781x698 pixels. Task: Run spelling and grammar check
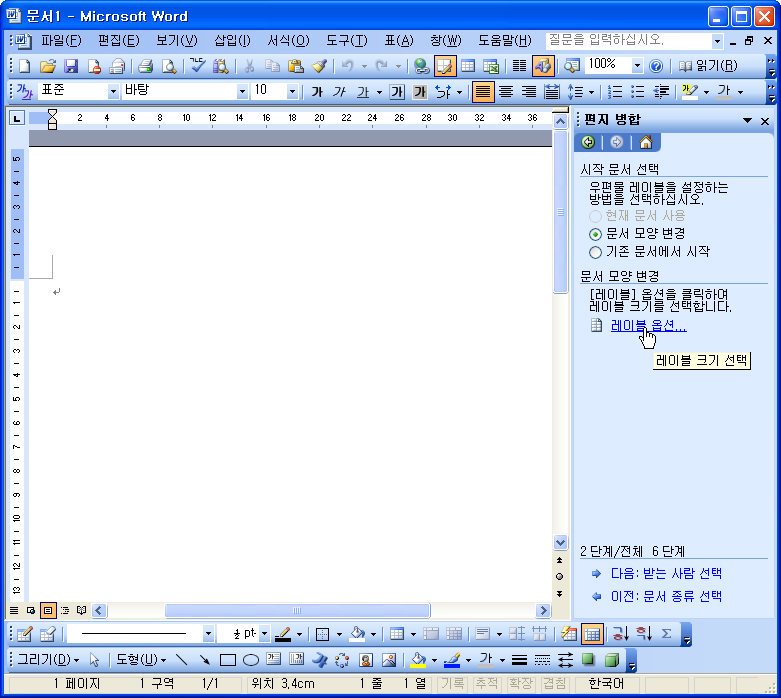[x=197, y=66]
